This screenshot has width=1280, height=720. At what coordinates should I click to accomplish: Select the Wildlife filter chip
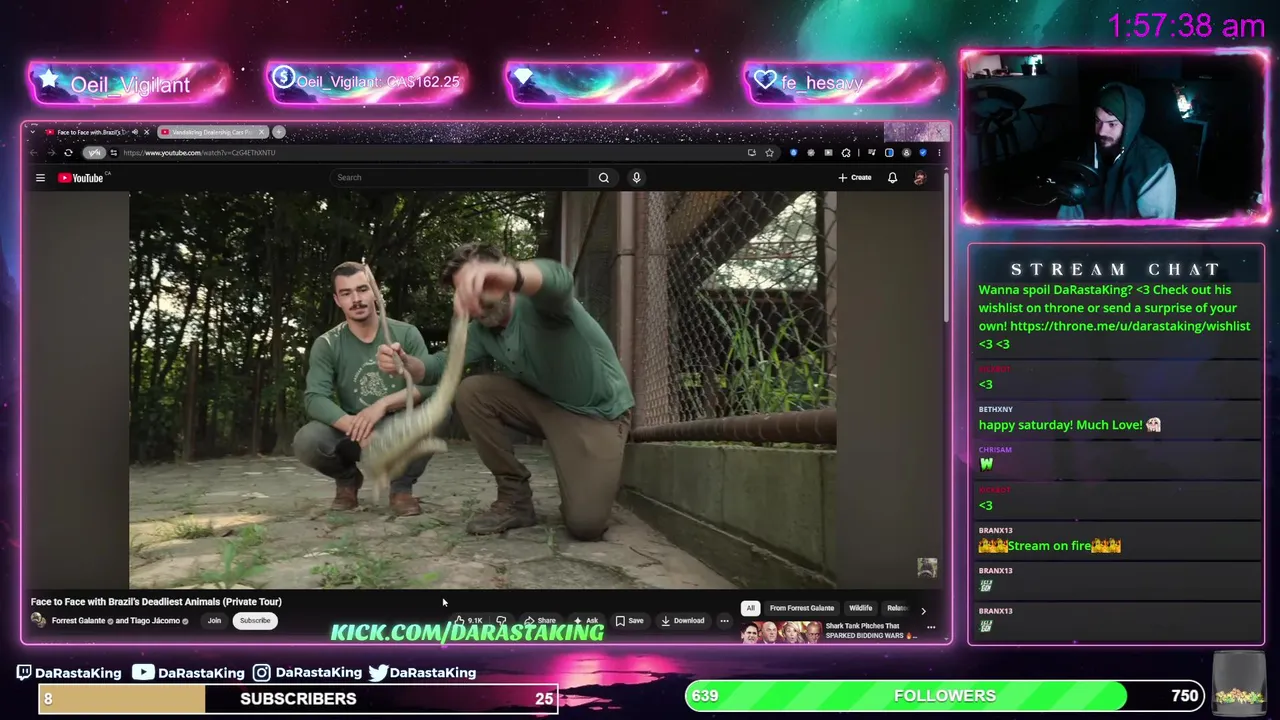click(861, 608)
